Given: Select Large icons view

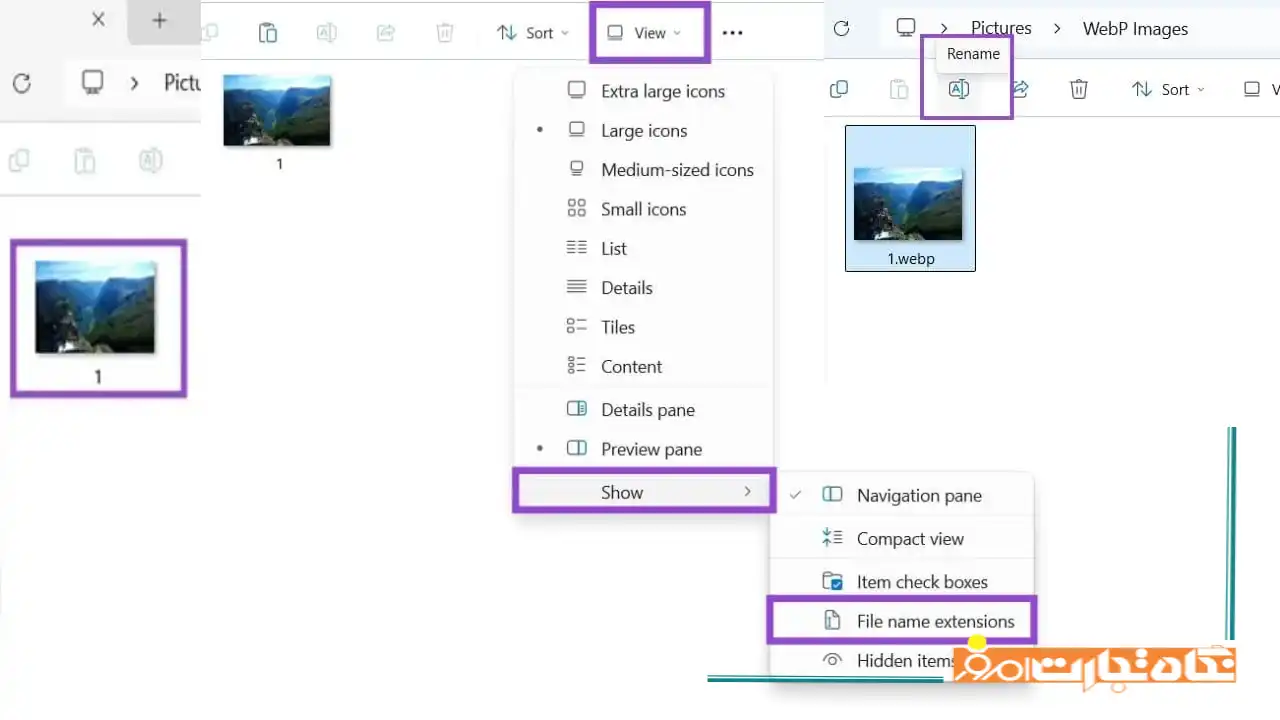Looking at the screenshot, I should point(644,130).
